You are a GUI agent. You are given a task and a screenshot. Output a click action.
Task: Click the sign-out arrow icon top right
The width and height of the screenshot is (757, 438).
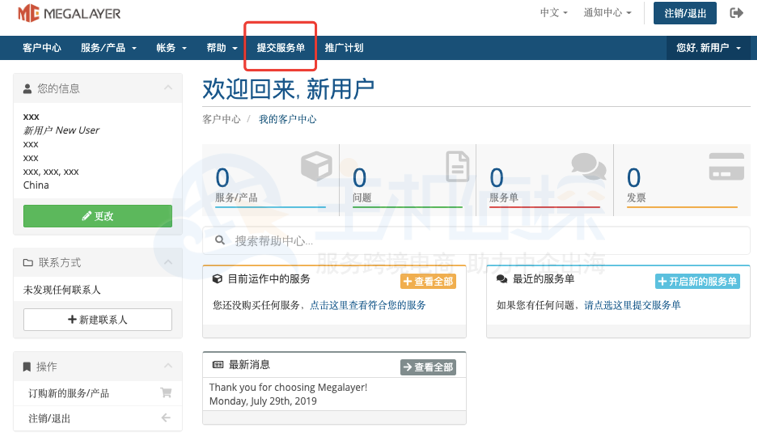(737, 13)
